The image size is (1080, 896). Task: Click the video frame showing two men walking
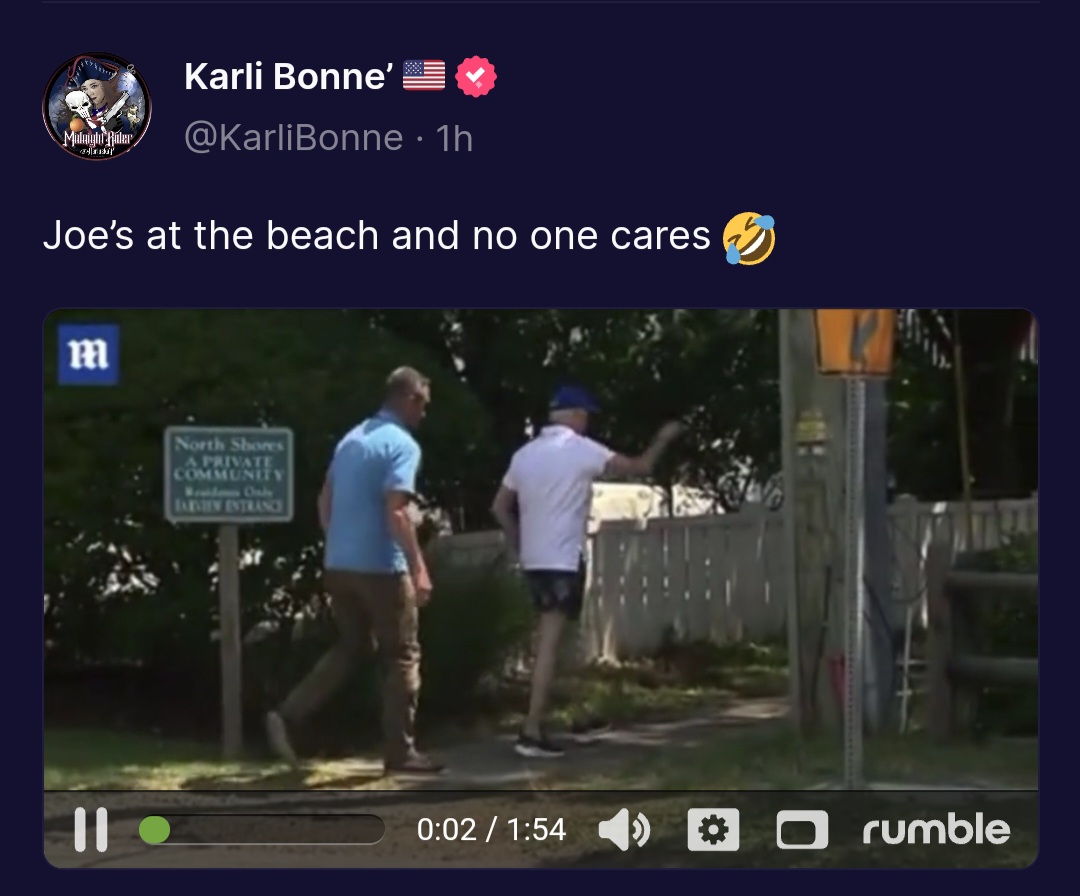click(x=541, y=549)
